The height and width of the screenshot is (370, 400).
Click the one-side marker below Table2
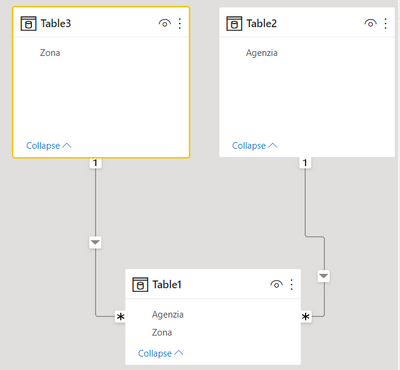coord(305,163)
